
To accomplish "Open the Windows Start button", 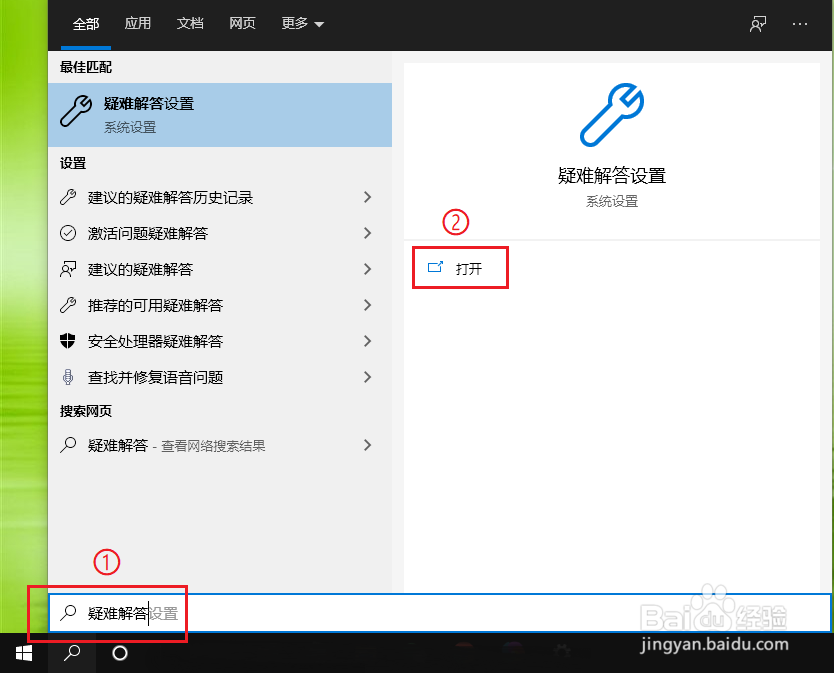I will [x=24, y=653].
